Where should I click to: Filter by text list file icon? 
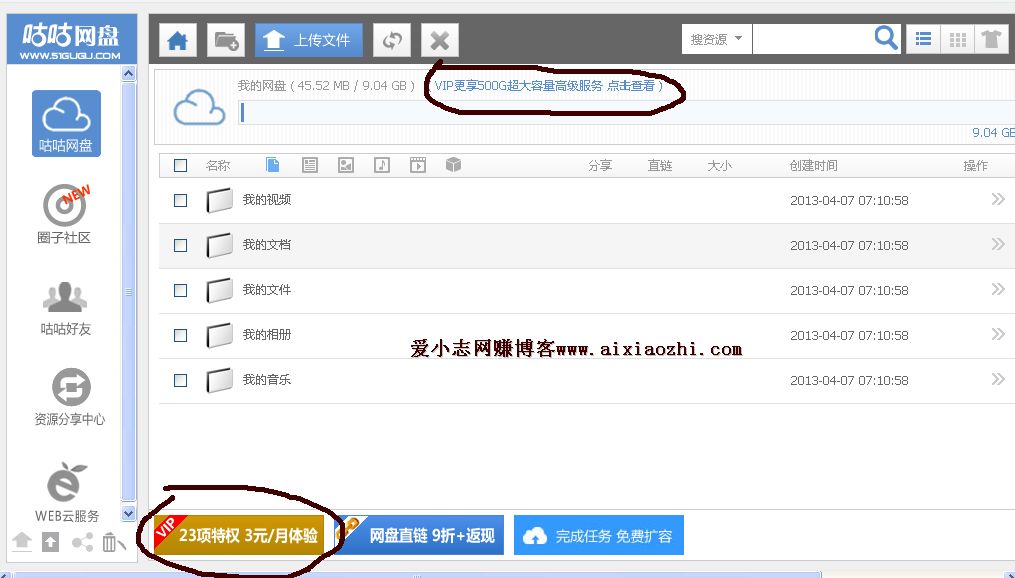coord(310,165)
